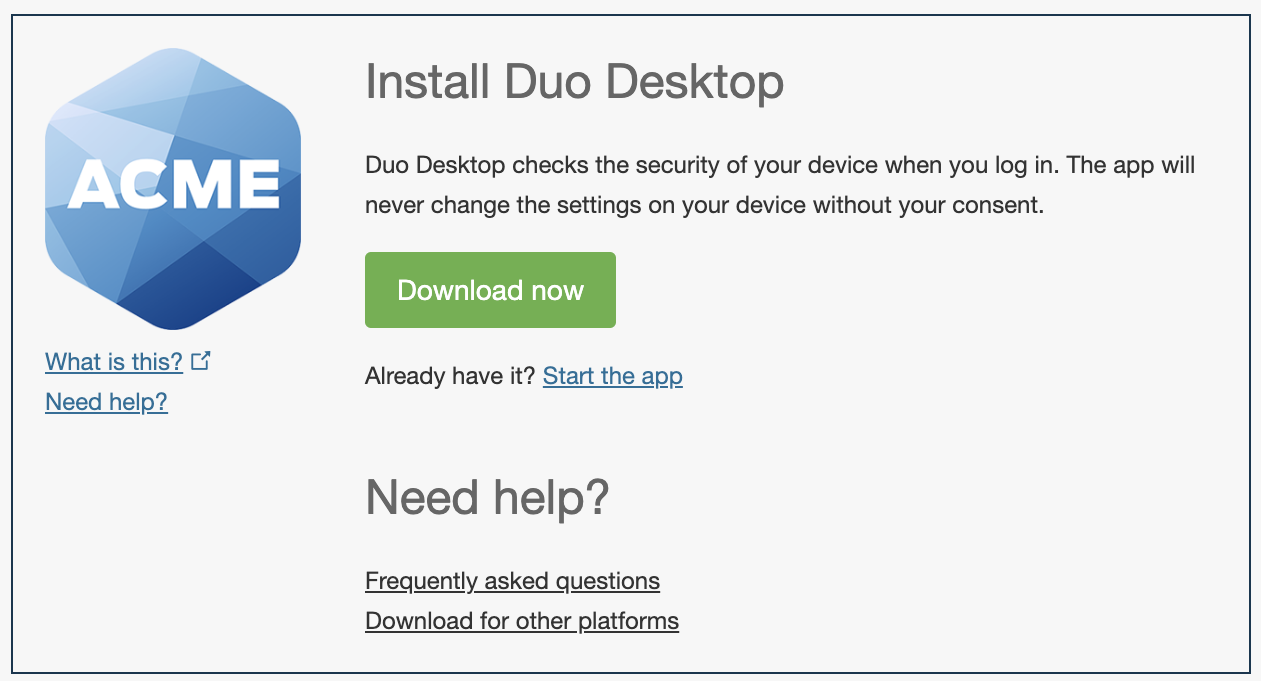Download the Duo Desktop installer

490,290
